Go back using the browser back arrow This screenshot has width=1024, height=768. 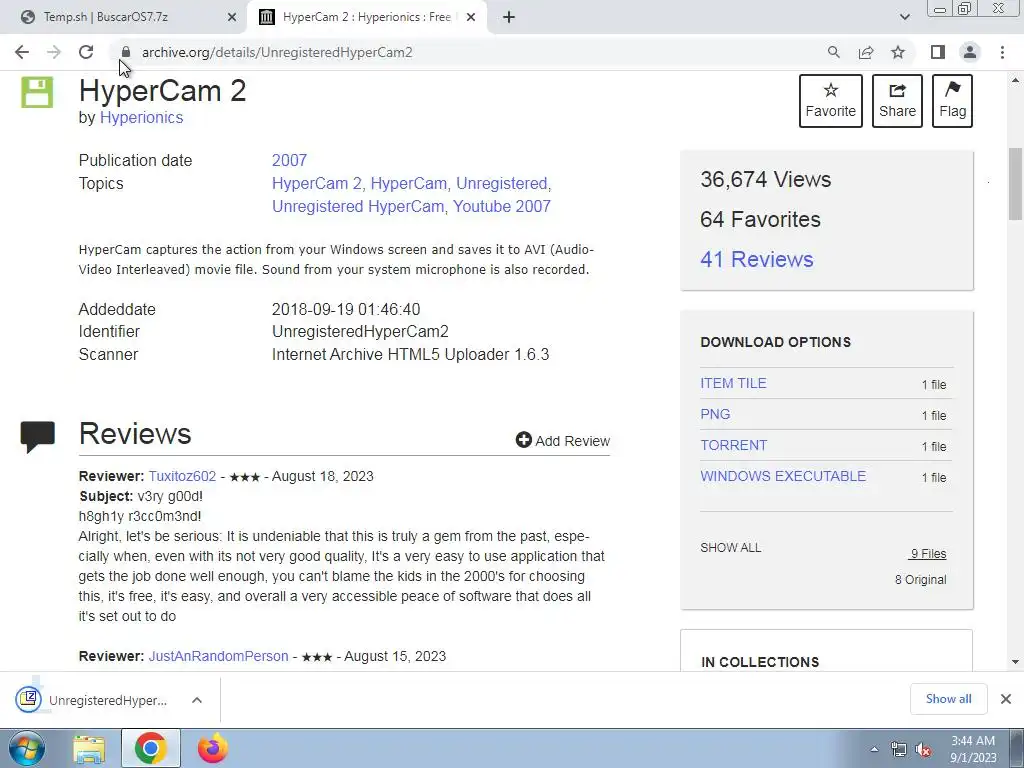coord(22,52)
